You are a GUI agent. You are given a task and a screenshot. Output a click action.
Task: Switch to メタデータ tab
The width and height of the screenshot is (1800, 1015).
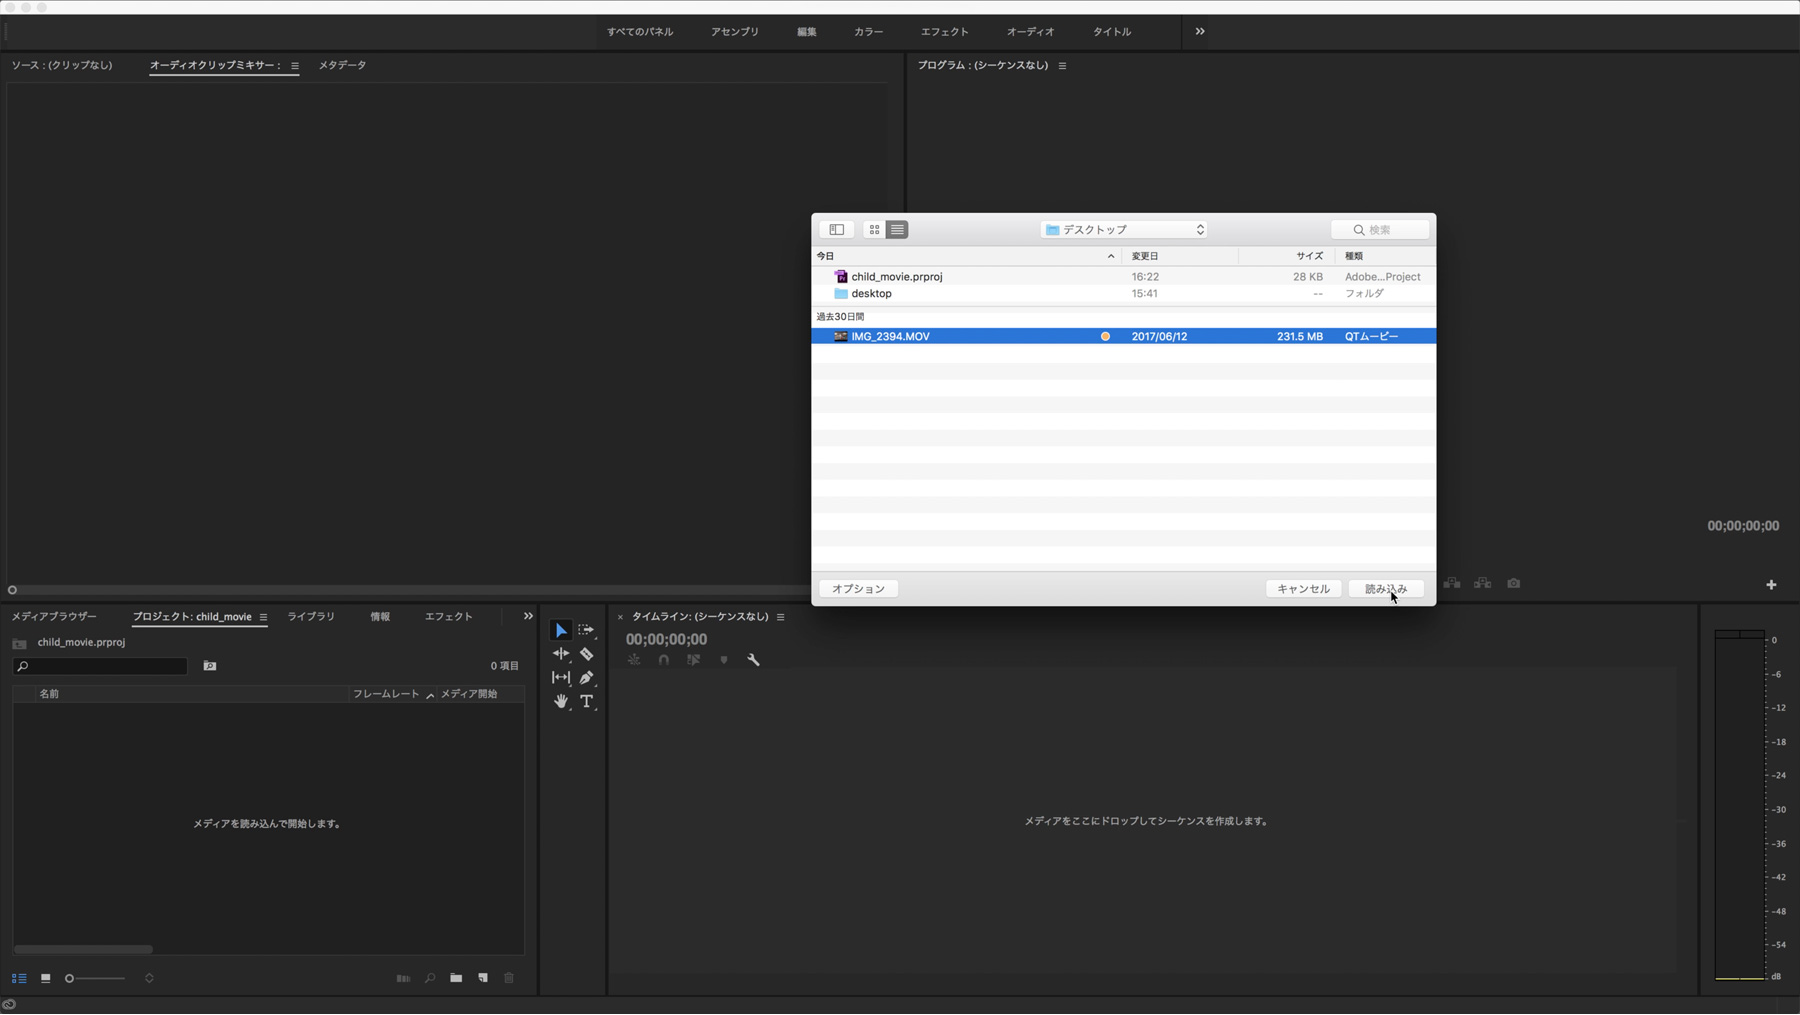point(343,65)
